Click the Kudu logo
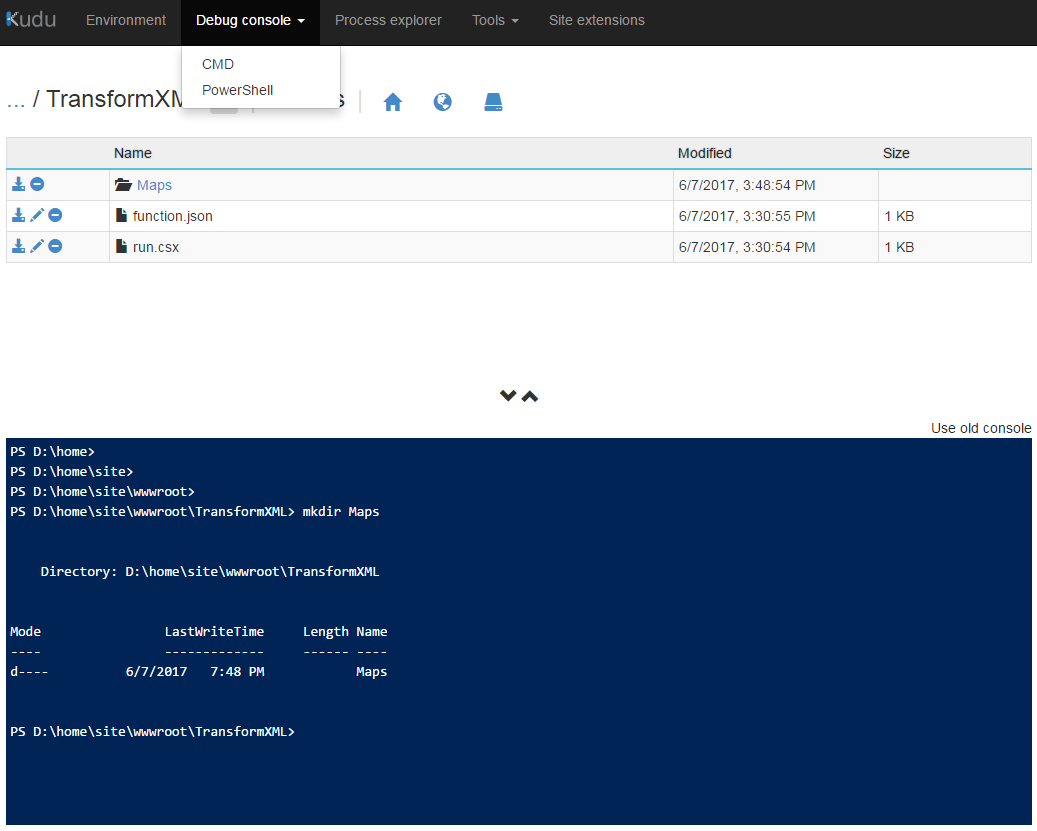Image resolution: width=1037 pixels, height=831 pixels. 31,20
